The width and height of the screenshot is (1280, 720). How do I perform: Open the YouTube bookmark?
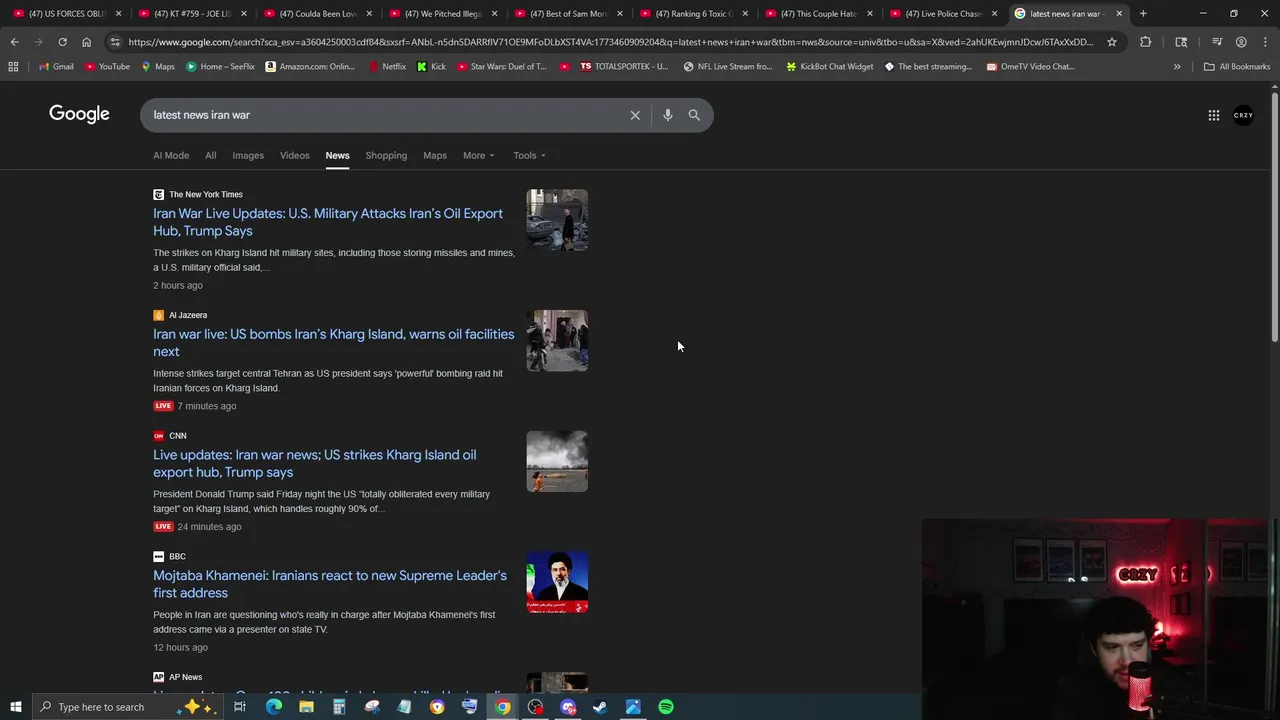[108, 66]
